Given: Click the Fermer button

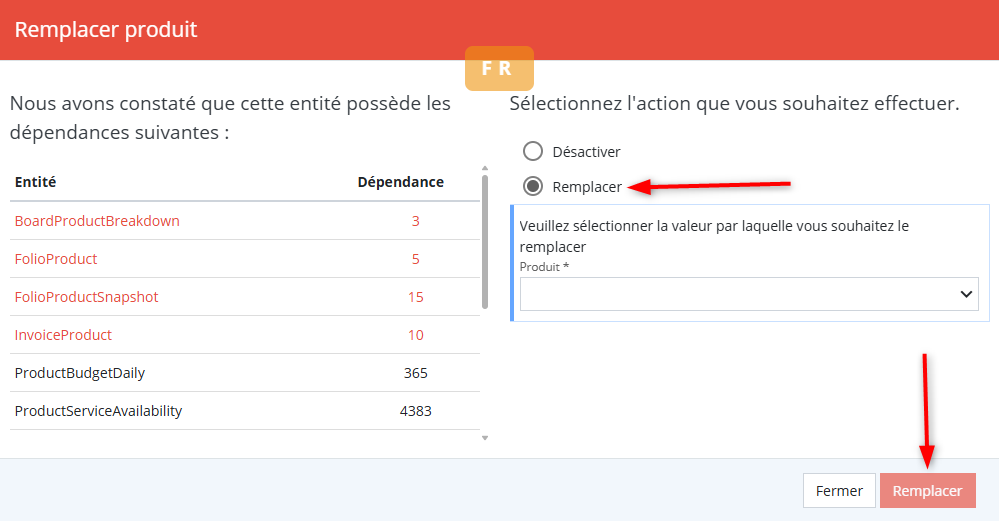Looking at the screenshot, I should [839, 491].
